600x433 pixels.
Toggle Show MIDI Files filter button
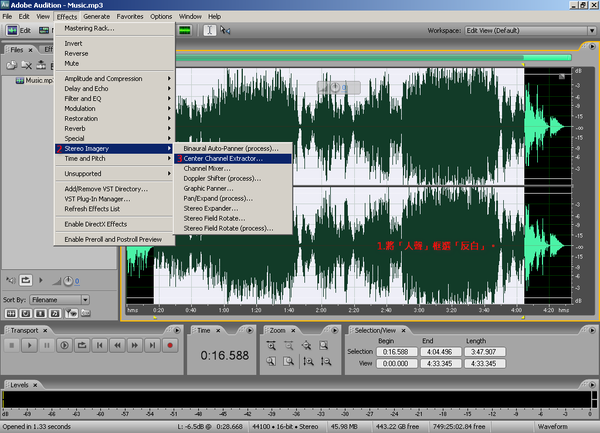coord(55,314)
